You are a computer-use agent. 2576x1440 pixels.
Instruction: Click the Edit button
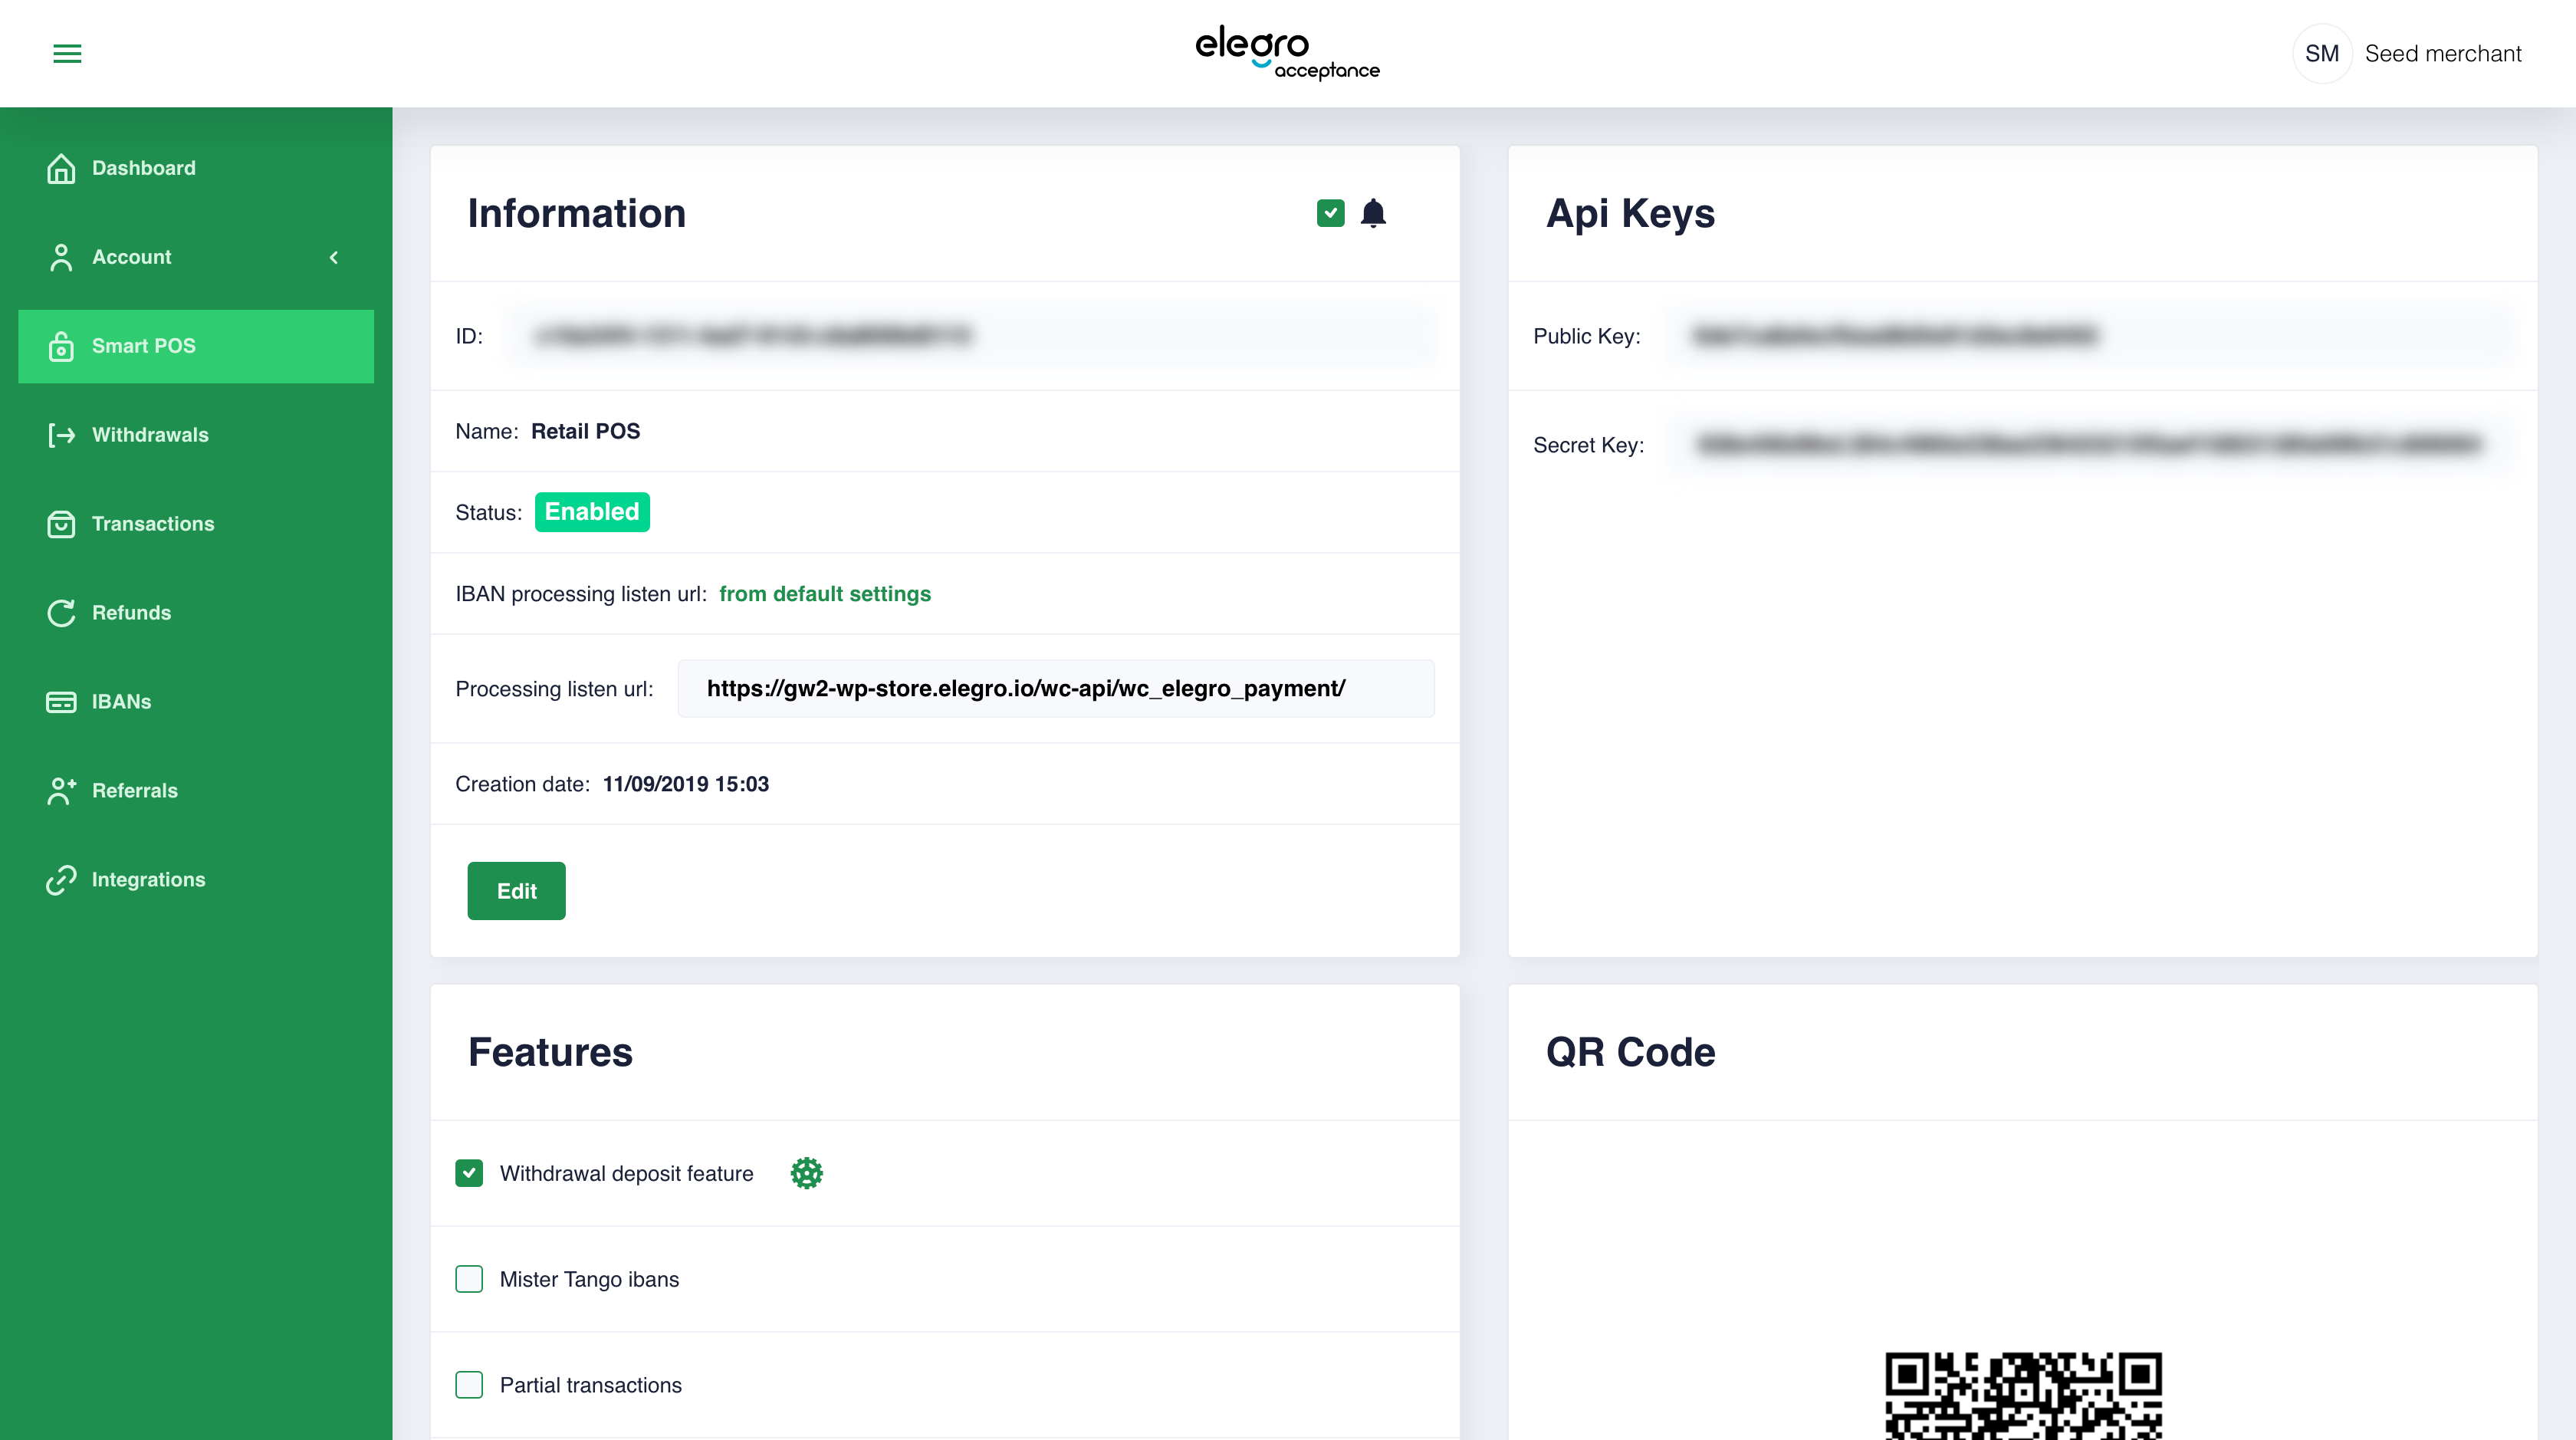tap(516, 891)
